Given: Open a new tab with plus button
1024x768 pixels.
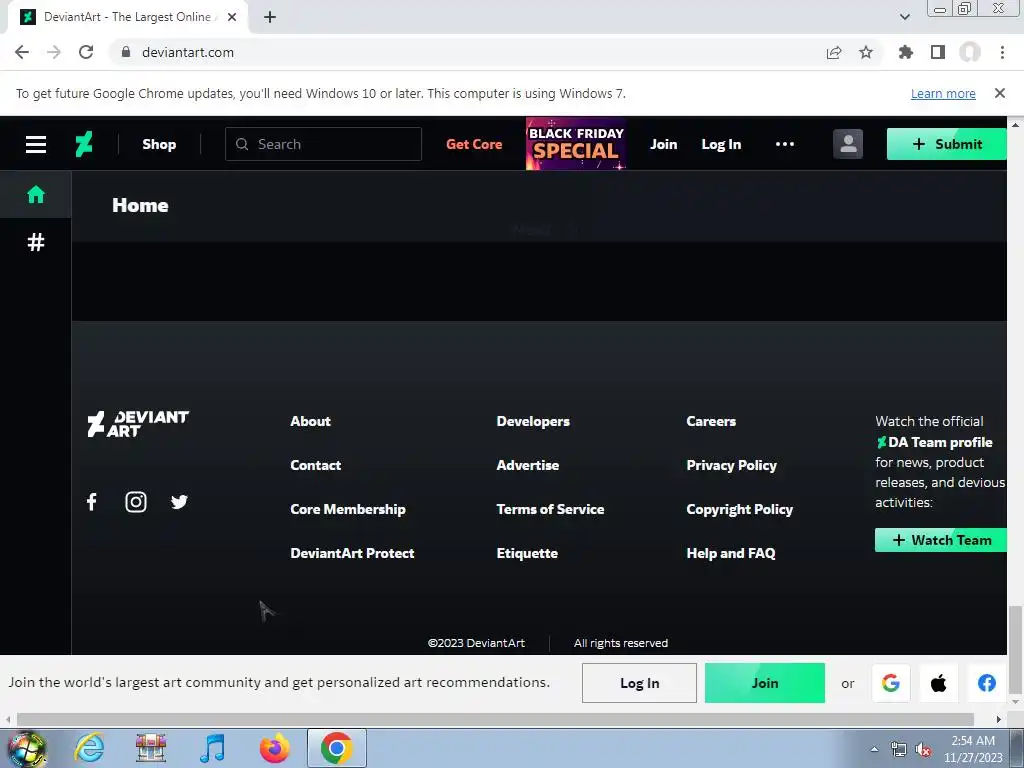Looking at the screenshot, I should pyautogui.click(x=270, y=17).
